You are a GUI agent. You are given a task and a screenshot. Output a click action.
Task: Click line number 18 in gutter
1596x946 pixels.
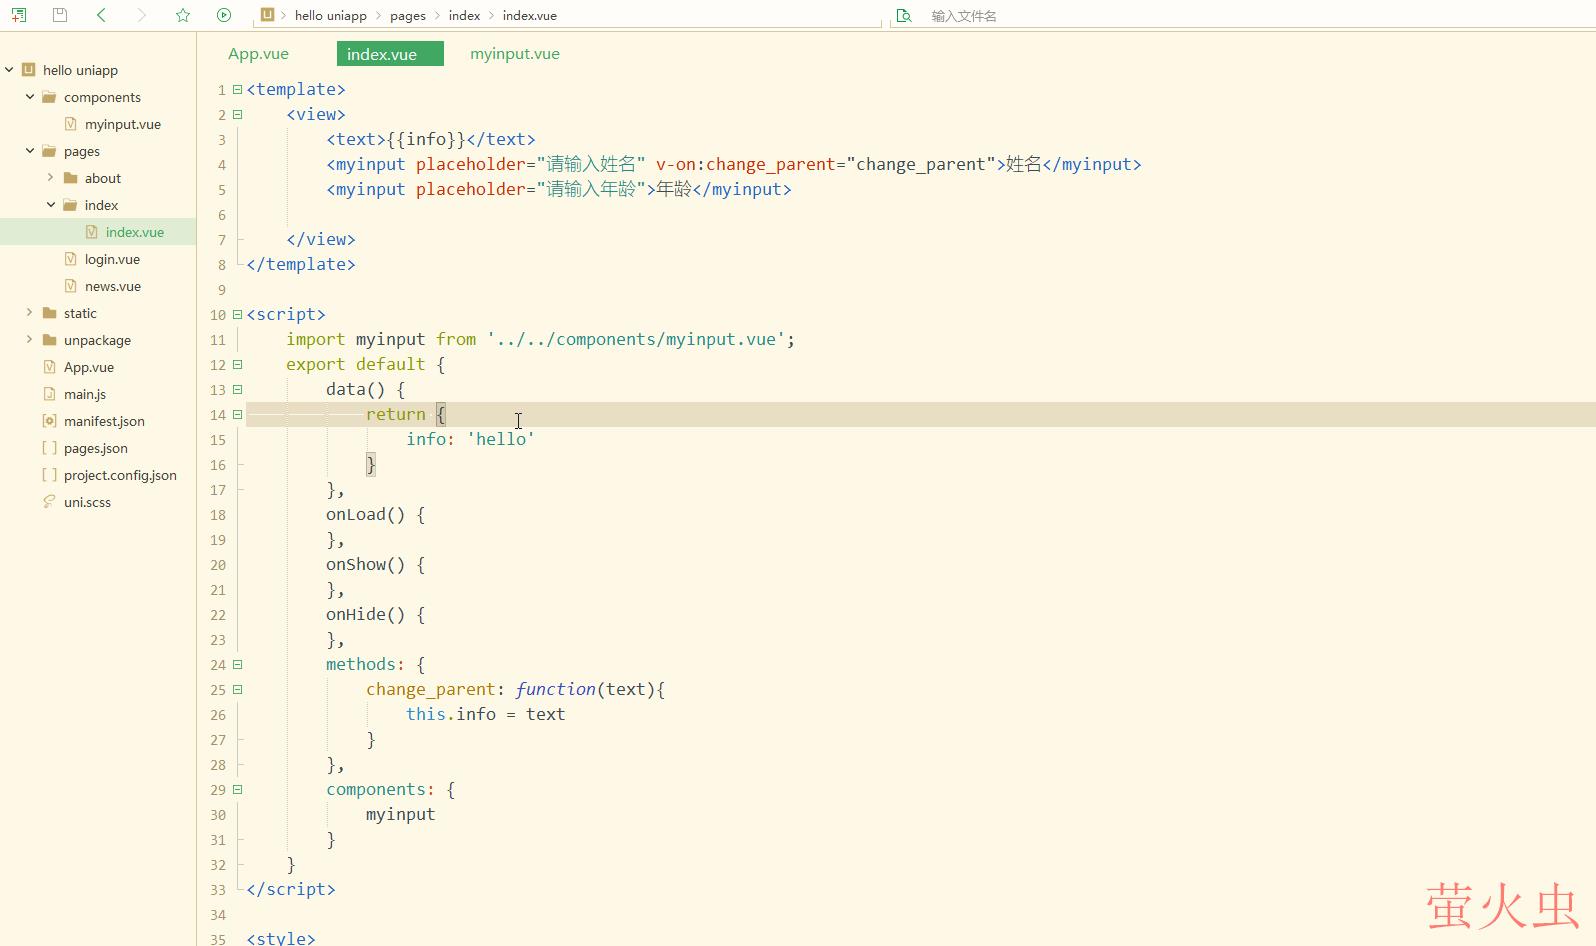(218, 515)
